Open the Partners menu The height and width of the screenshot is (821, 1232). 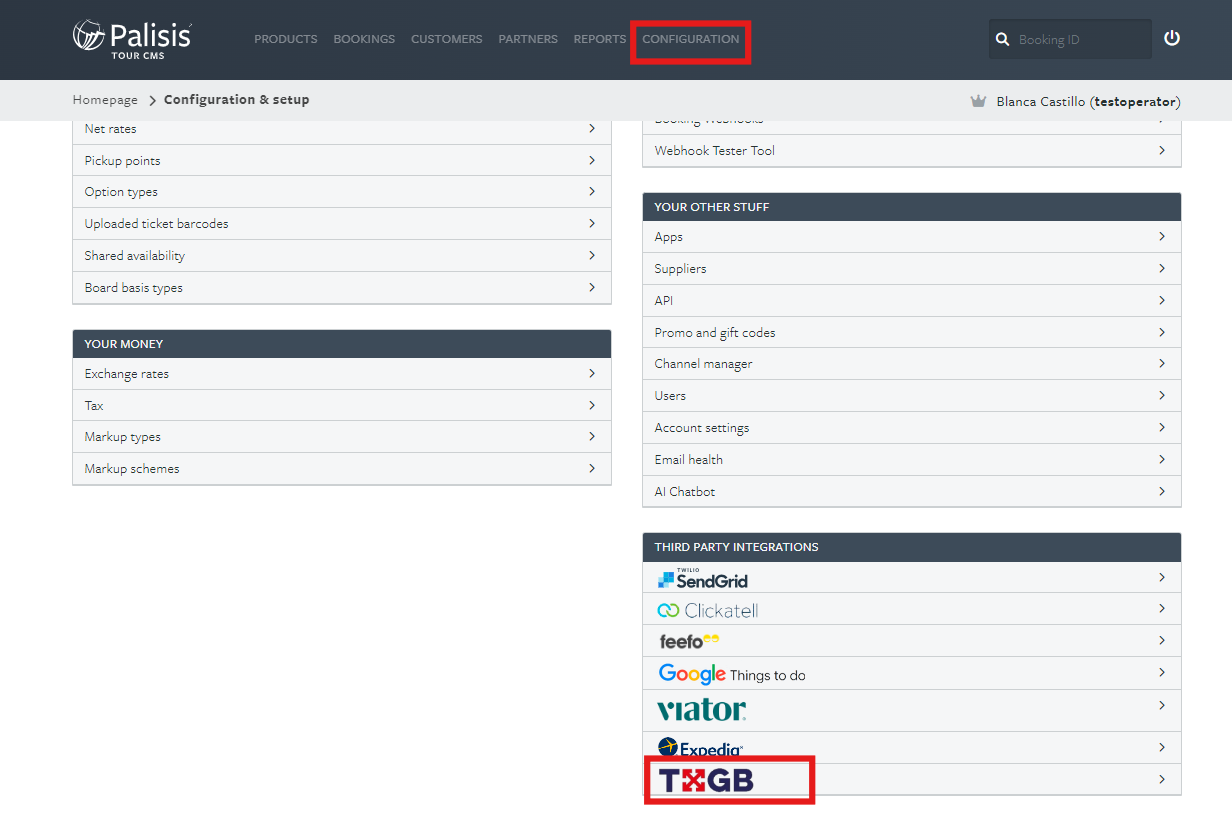click(528, 39)
